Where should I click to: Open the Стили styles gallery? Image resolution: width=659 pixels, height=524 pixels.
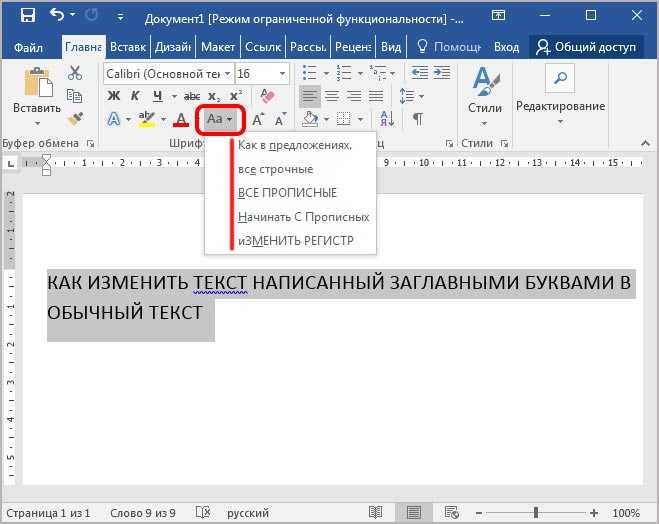485,97
